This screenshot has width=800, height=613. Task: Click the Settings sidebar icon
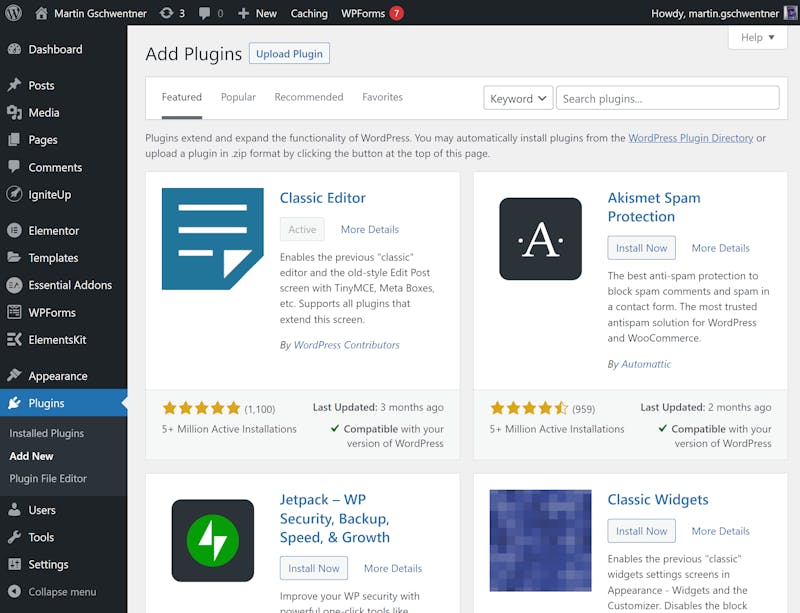coord(15,564)
